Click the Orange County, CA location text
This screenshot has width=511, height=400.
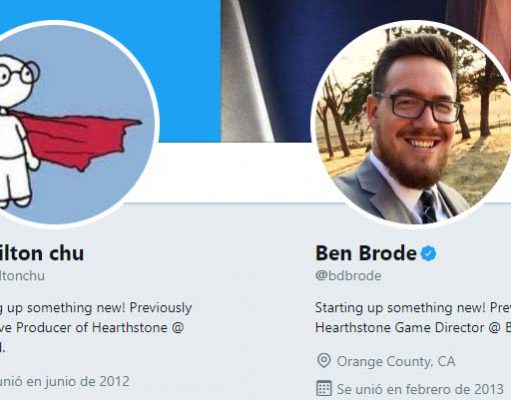(396, 361)
